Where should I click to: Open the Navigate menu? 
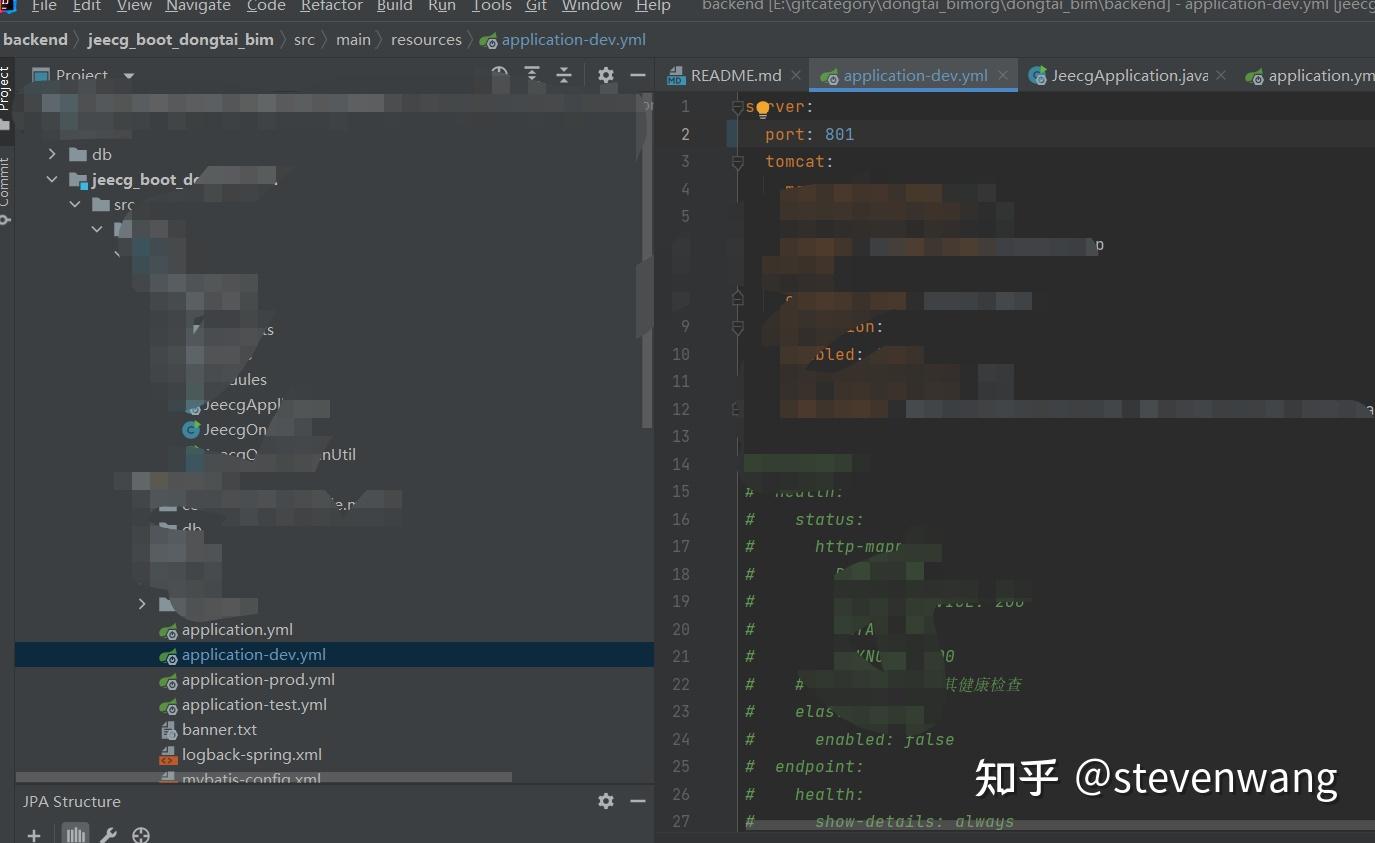(x=198, y=6)
